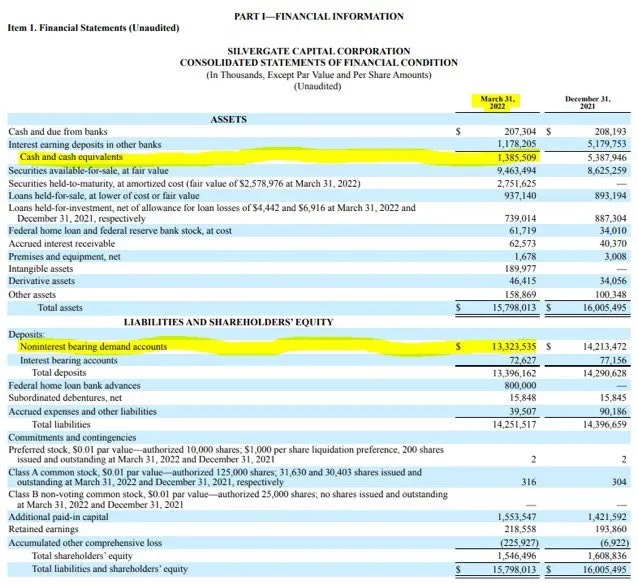Image resolution: width=638 pixels, height=585 pixels.
Task: Click the December 31, 2021 column header
Action: [587, 103]
